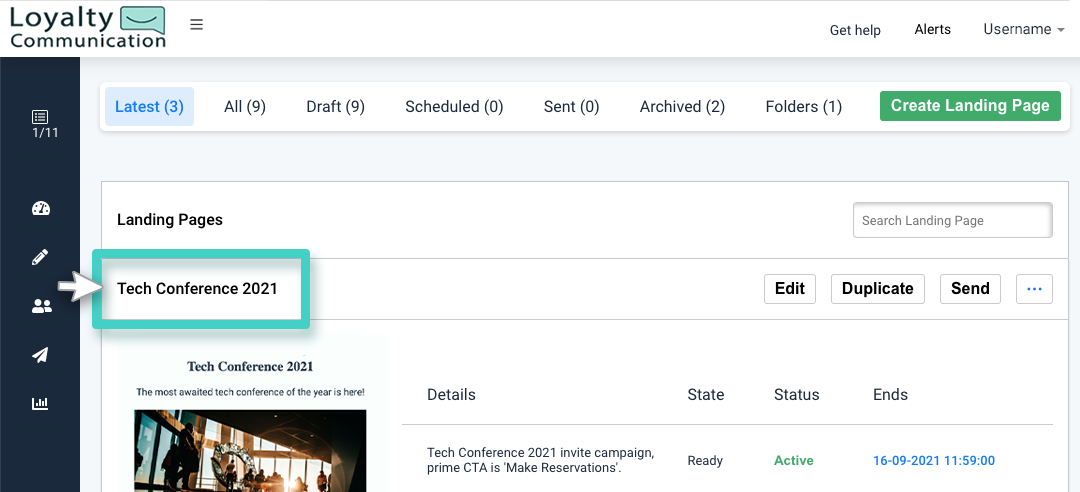Click the Ends column header
Image resolution: width=1080 pixels, height=492 pixels.
tap(890, 395)
